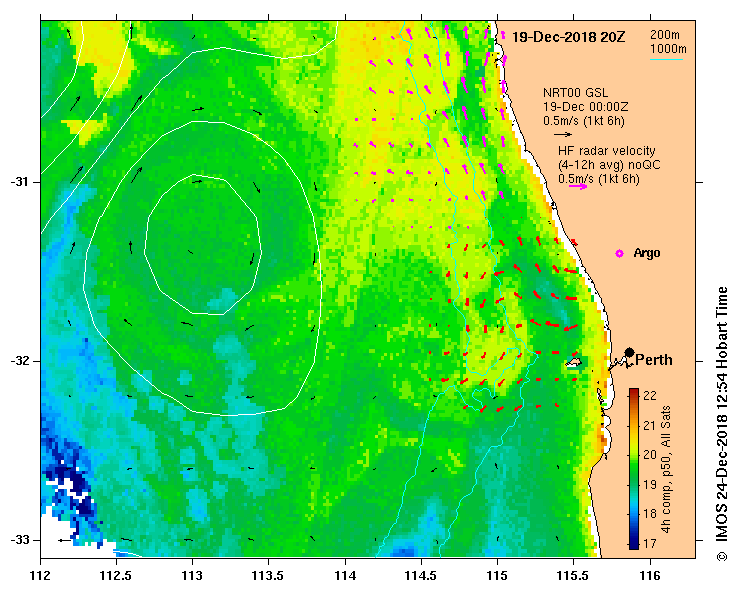Click the -33 latitude axis label
The width and height of the screenshot is (739, 592).
pyautogui.click(x=19, y=540)
